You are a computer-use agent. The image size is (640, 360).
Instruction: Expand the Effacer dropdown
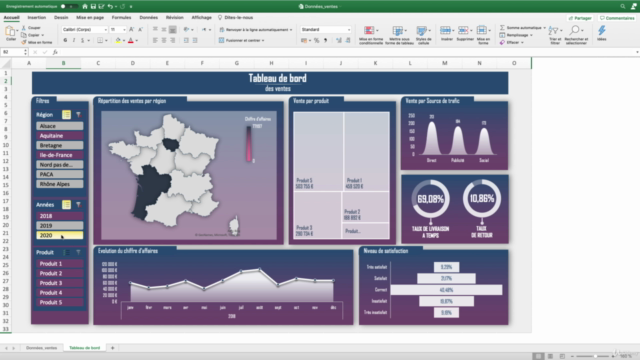tap(522, 42)
